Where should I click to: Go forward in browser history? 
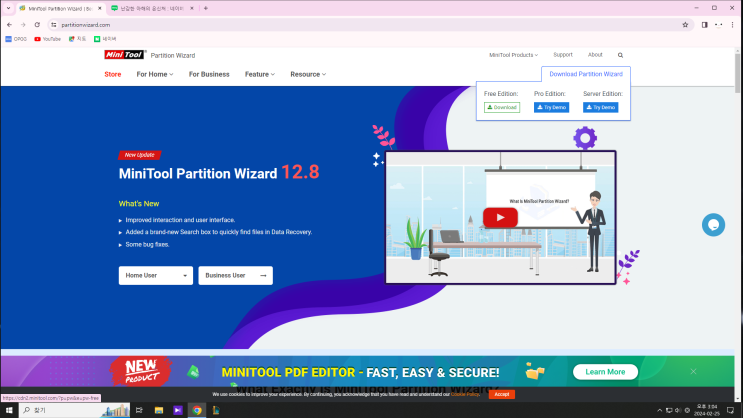pos(23,25)
